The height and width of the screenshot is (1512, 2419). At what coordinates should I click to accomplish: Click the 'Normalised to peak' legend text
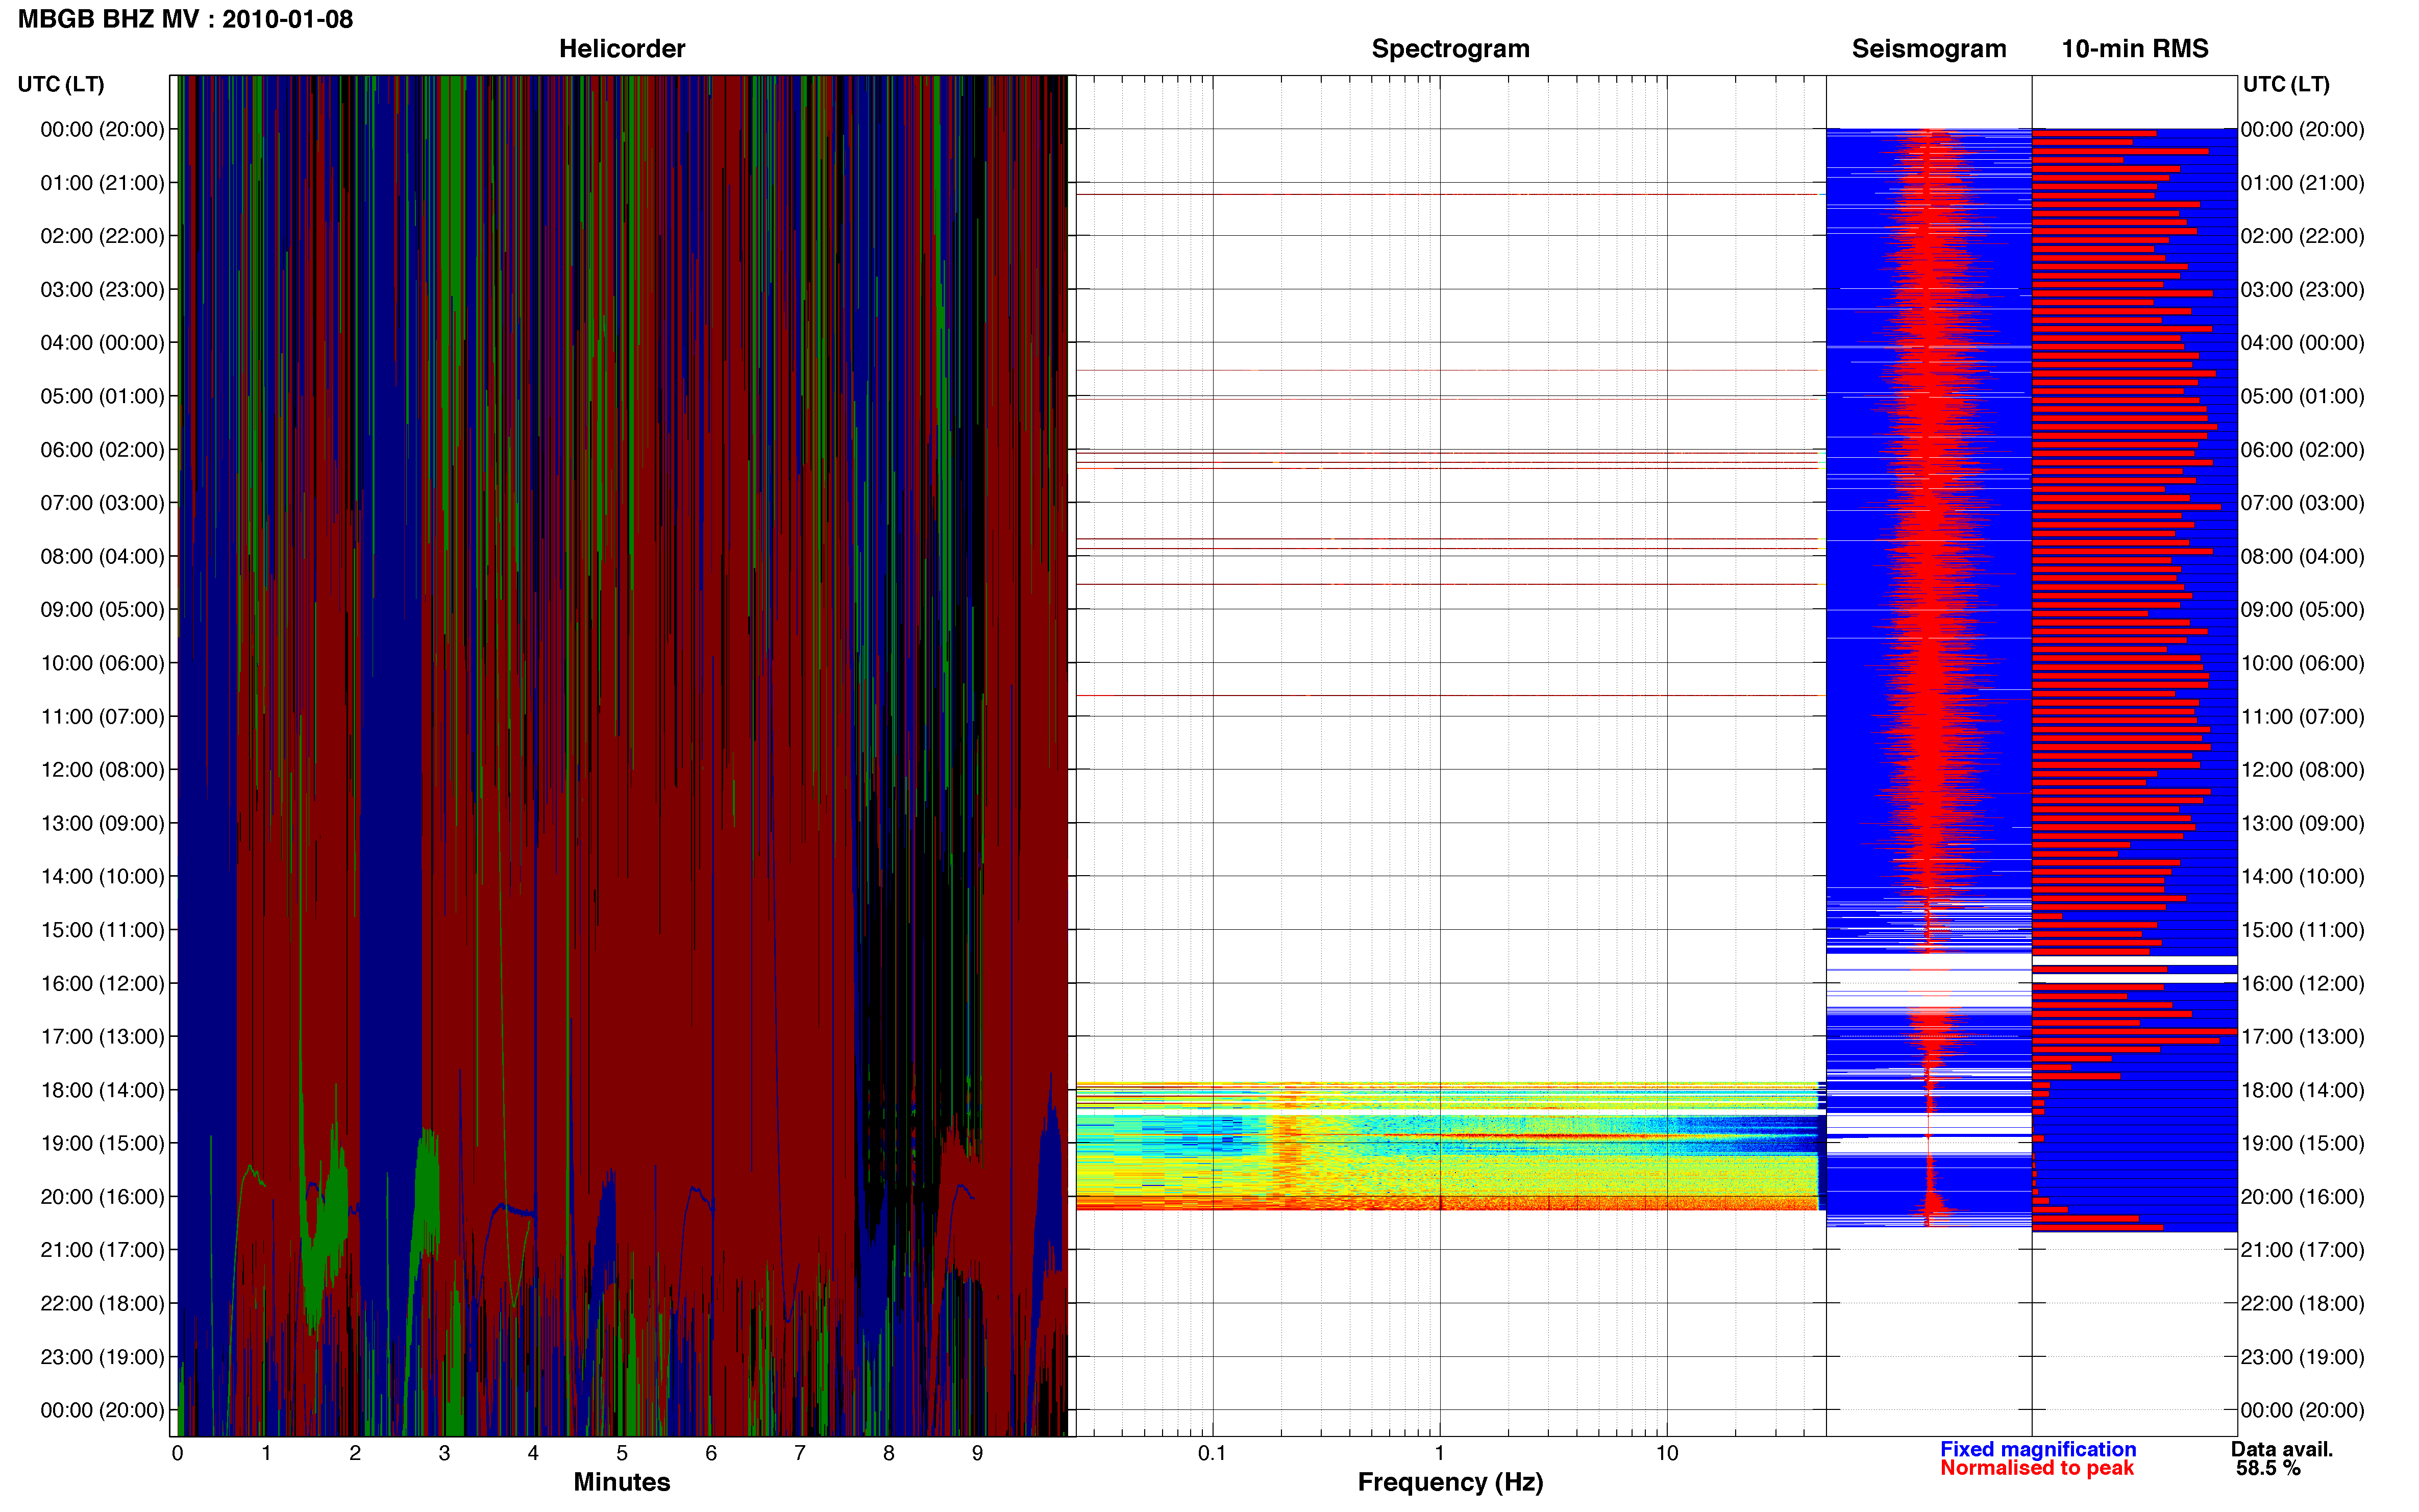click(x=2037, y=1468)
